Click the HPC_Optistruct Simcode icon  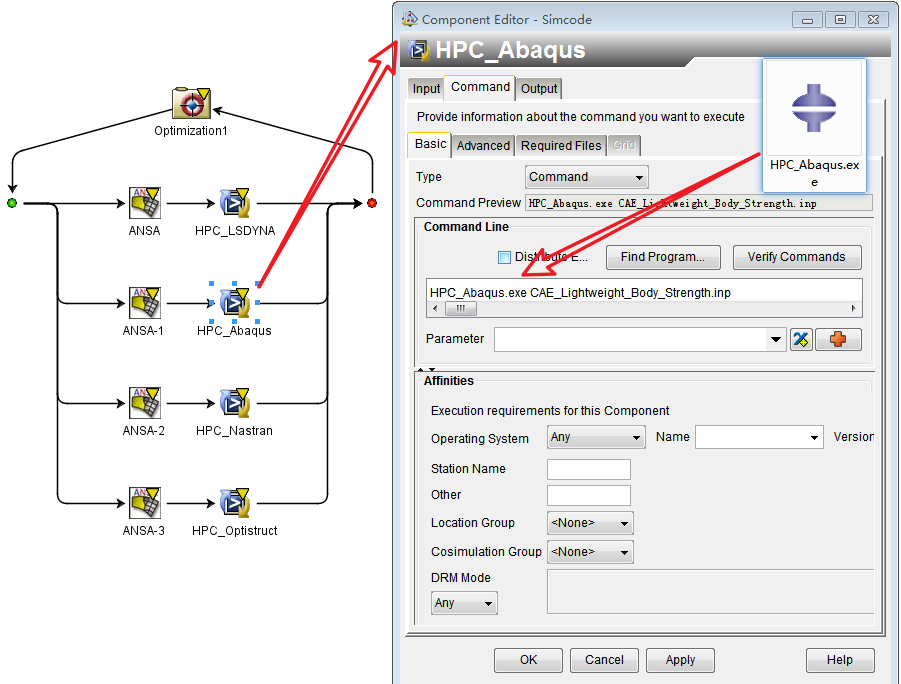(234, 503)
